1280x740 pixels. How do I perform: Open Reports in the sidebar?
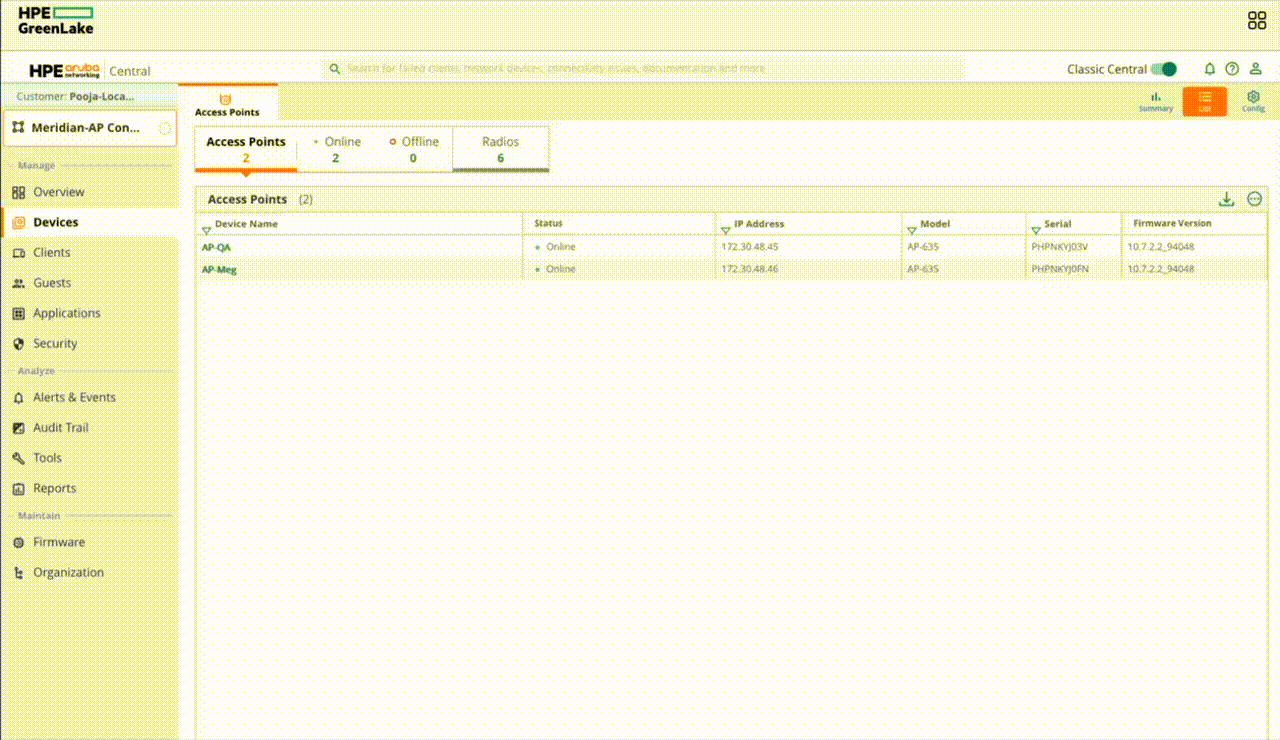(x=54, y=488)
